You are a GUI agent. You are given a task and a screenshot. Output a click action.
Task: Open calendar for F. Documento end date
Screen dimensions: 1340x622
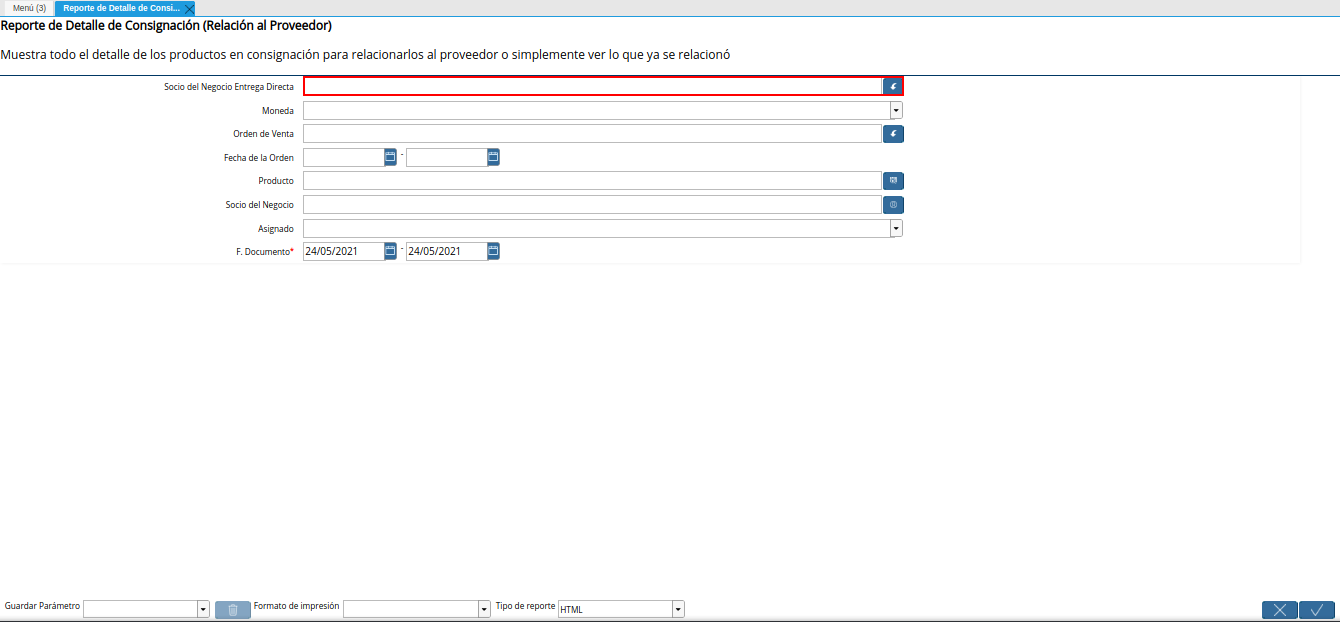click(x=493, y=251)
